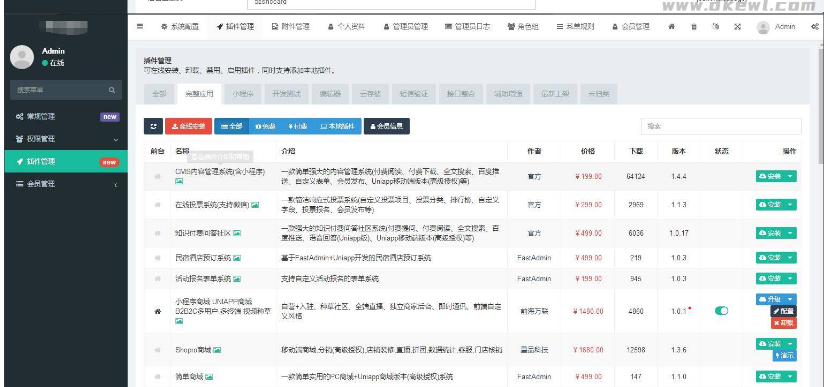Open the preview image icon for 活动报名表单系统

[237, 279]
